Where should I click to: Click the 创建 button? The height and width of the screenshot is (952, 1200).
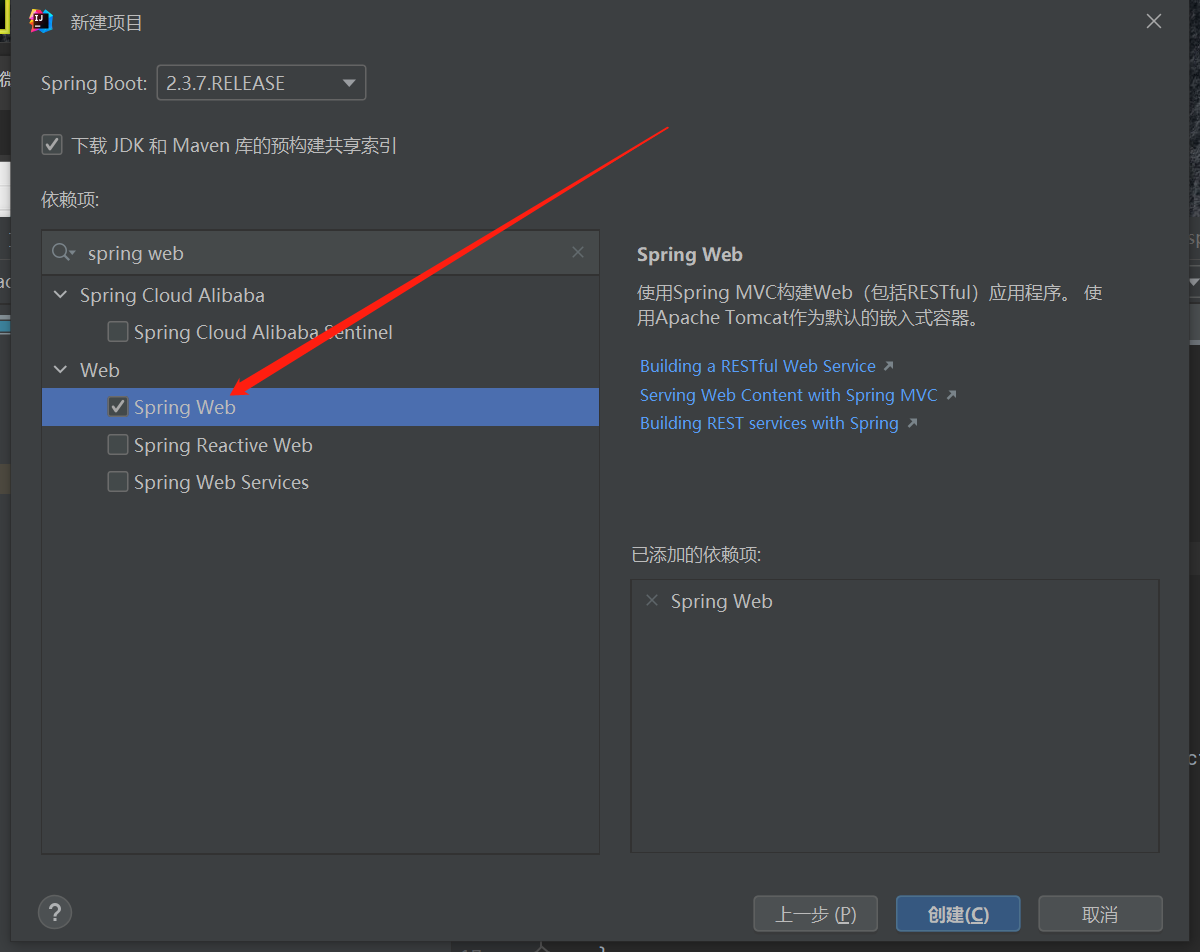point(958,914)
